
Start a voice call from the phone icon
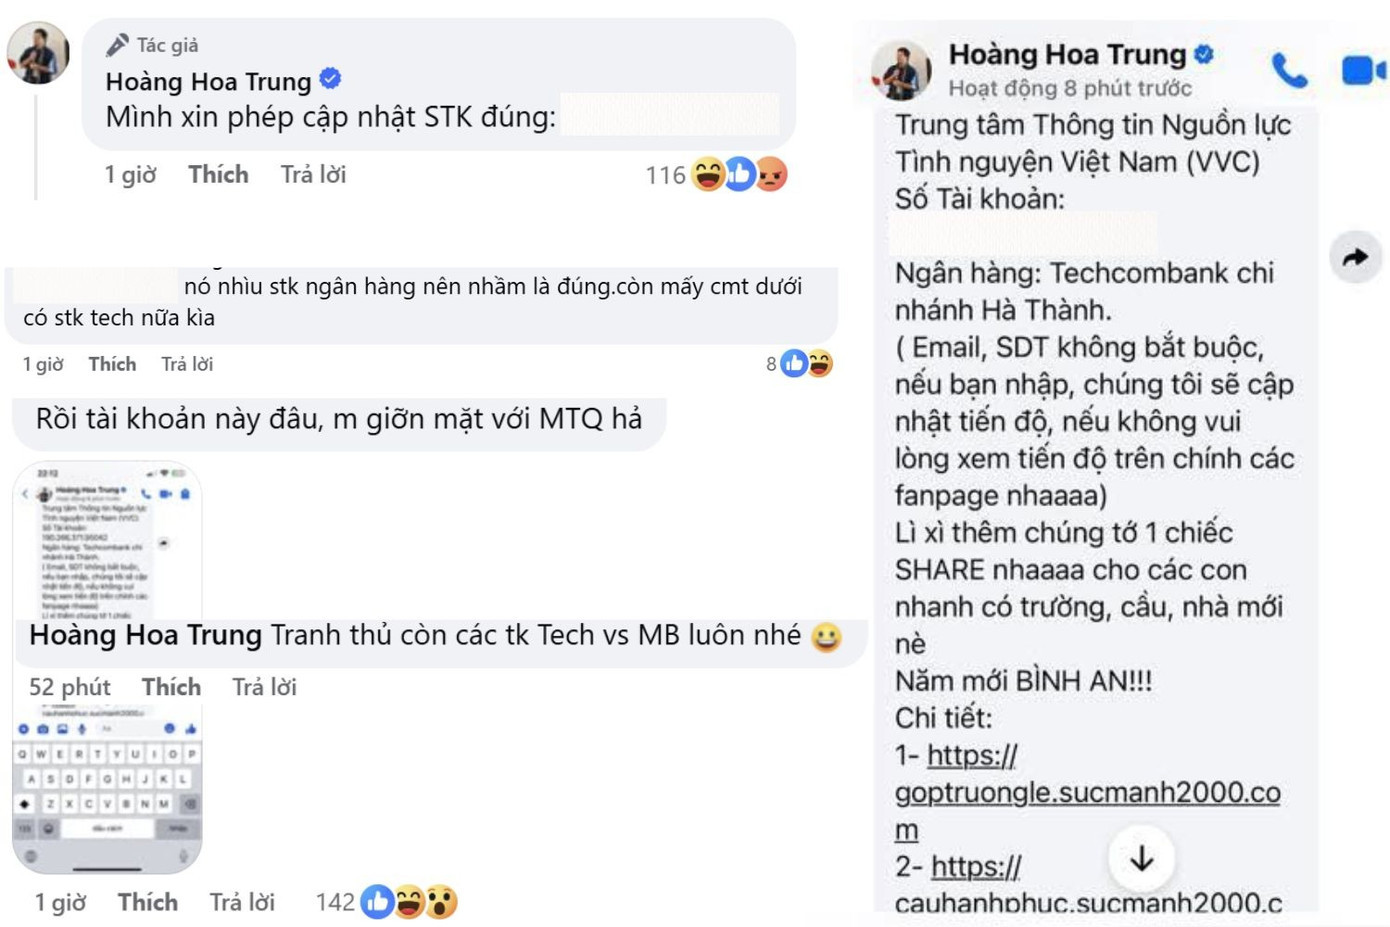1289,70
